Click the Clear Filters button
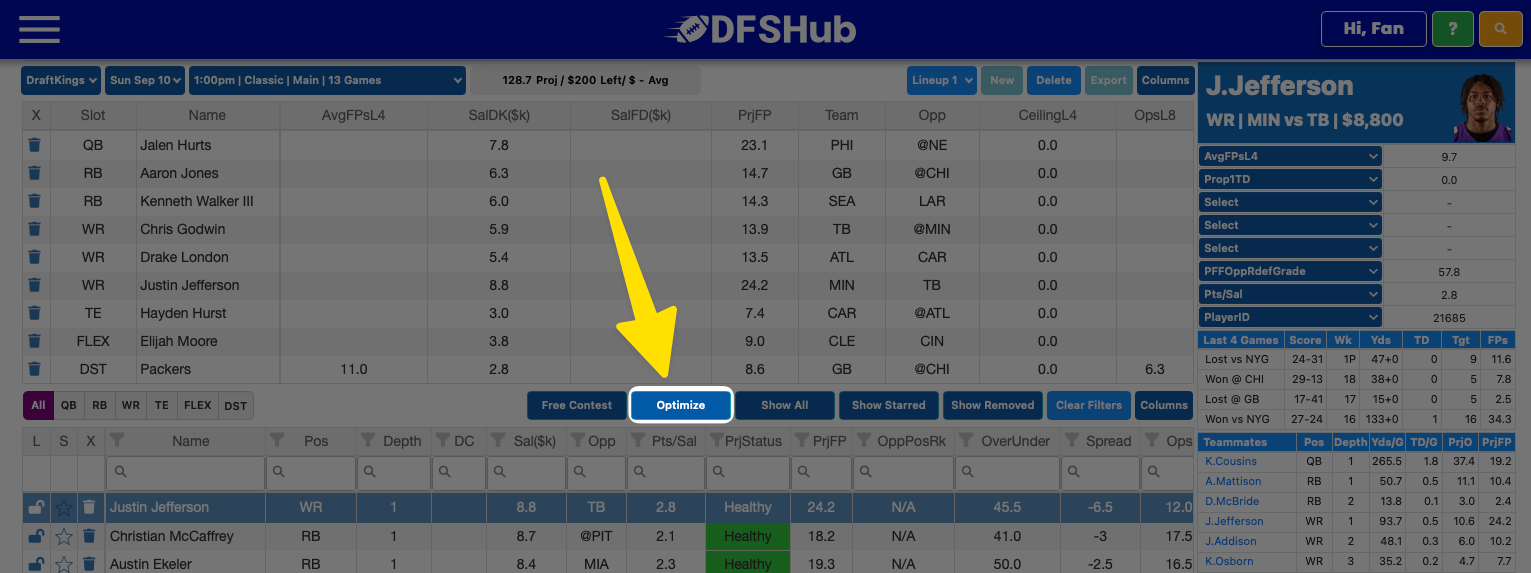 1089,405
